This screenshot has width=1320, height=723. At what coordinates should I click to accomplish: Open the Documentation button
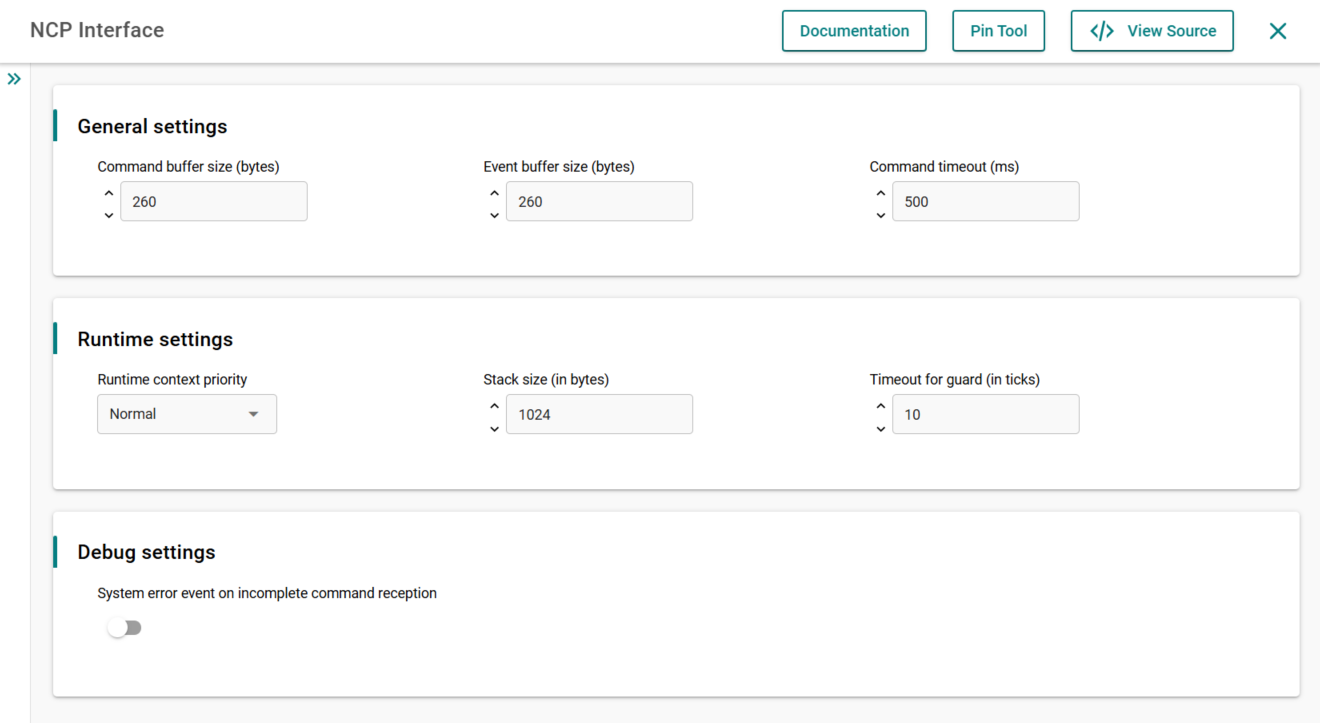click(x=854, y=31)
